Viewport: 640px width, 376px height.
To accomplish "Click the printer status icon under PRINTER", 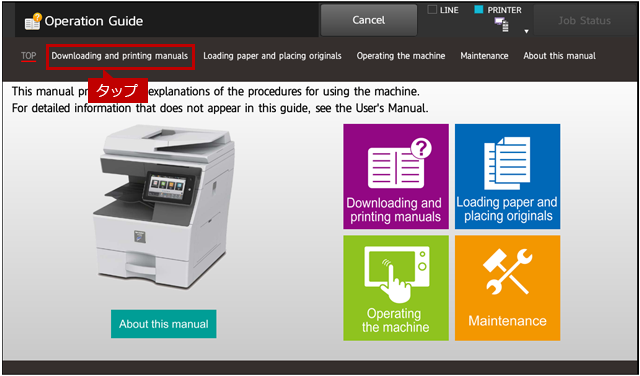I will 502,25.
